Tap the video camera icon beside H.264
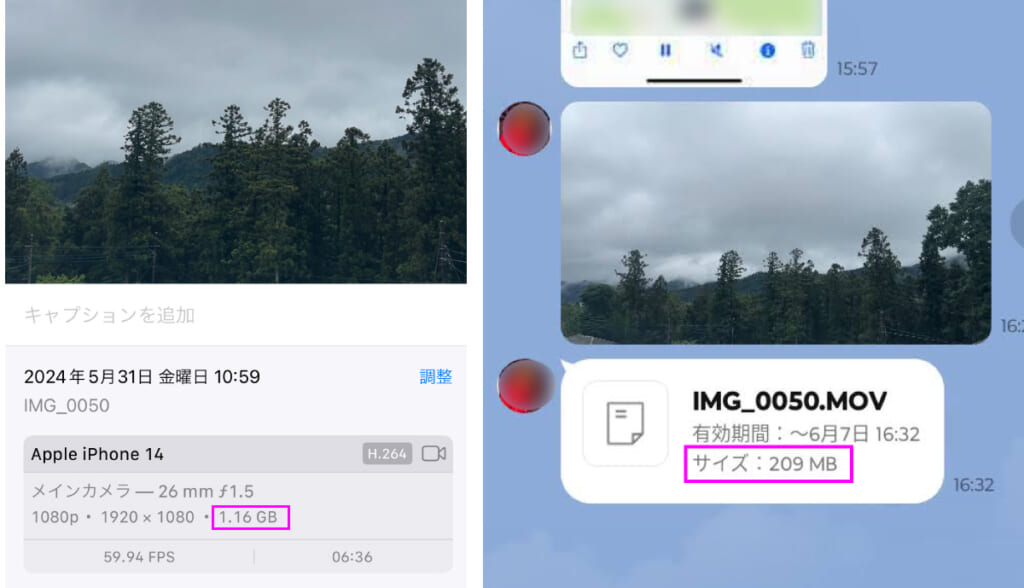This screenshot has width=1024, height=588. click(434, 453)
